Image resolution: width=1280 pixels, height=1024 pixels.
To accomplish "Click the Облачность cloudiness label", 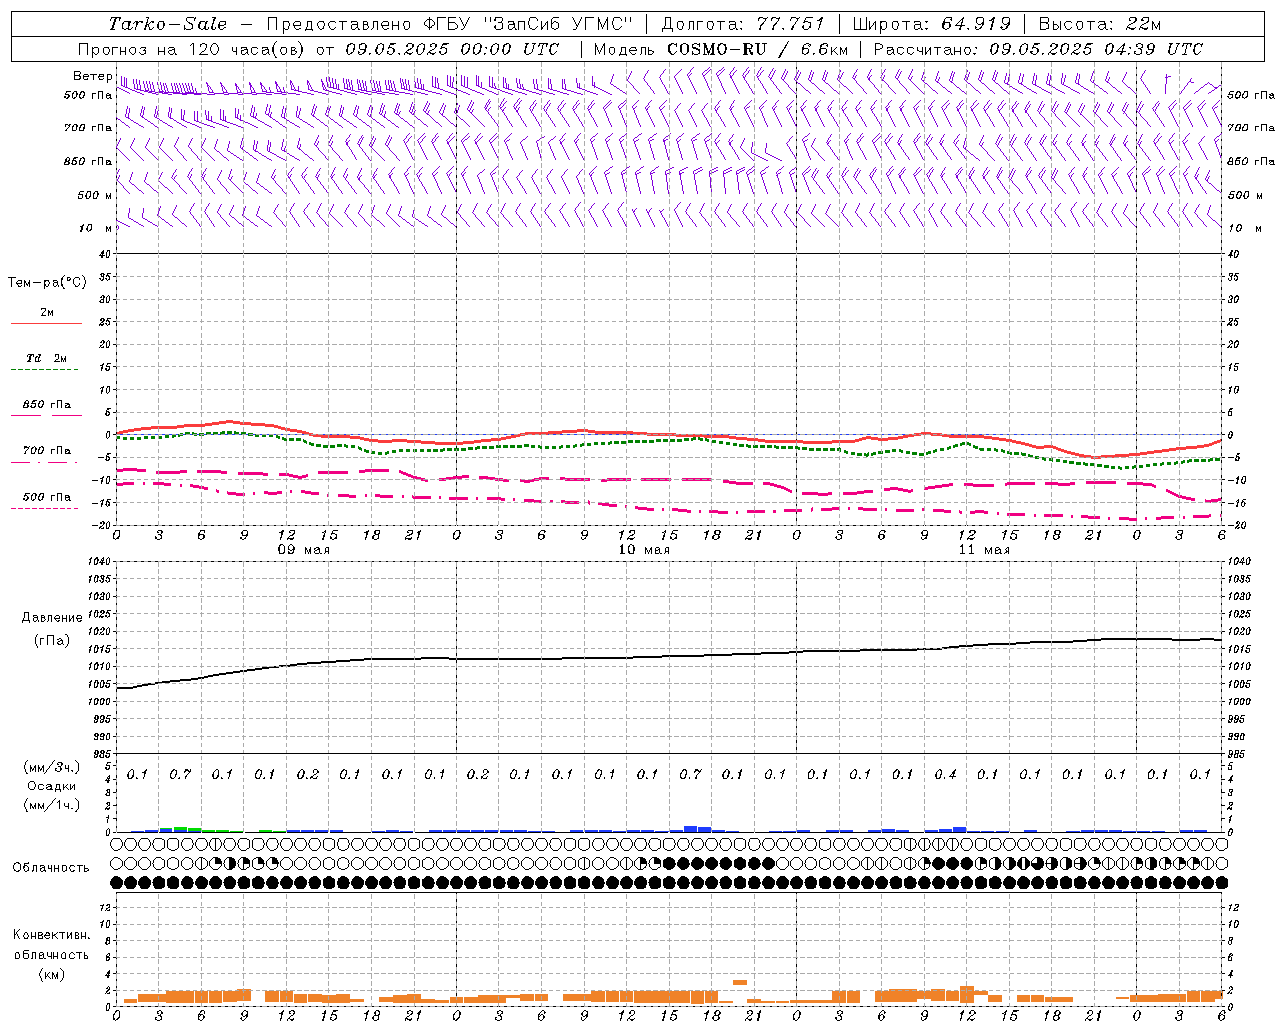I will point(51,867).
